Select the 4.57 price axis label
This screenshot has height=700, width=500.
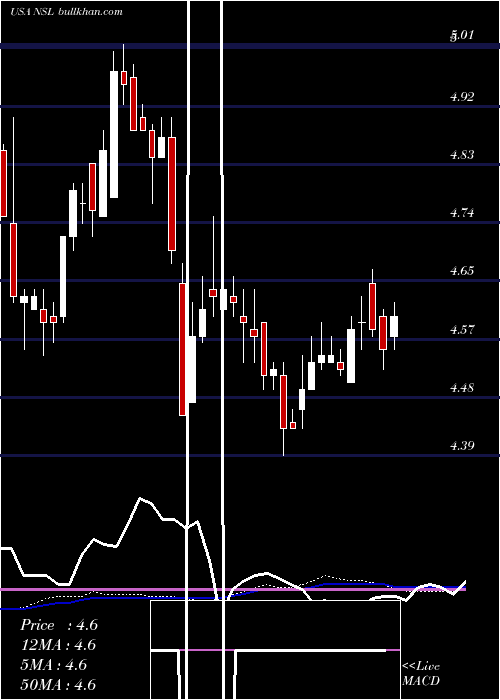coord(462,330)
